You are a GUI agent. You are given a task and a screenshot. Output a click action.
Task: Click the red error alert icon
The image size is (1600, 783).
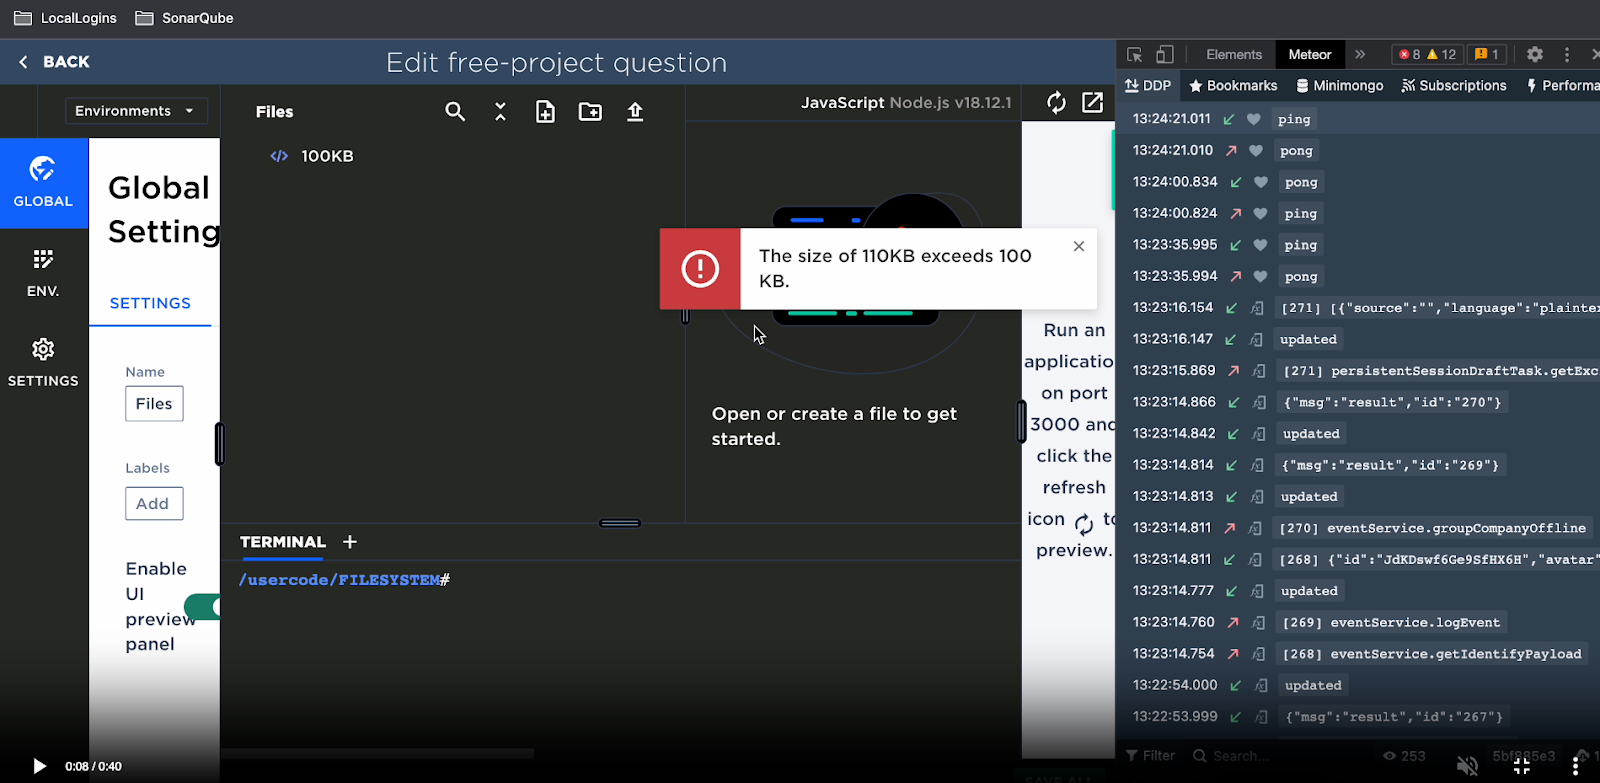point(700,268)
